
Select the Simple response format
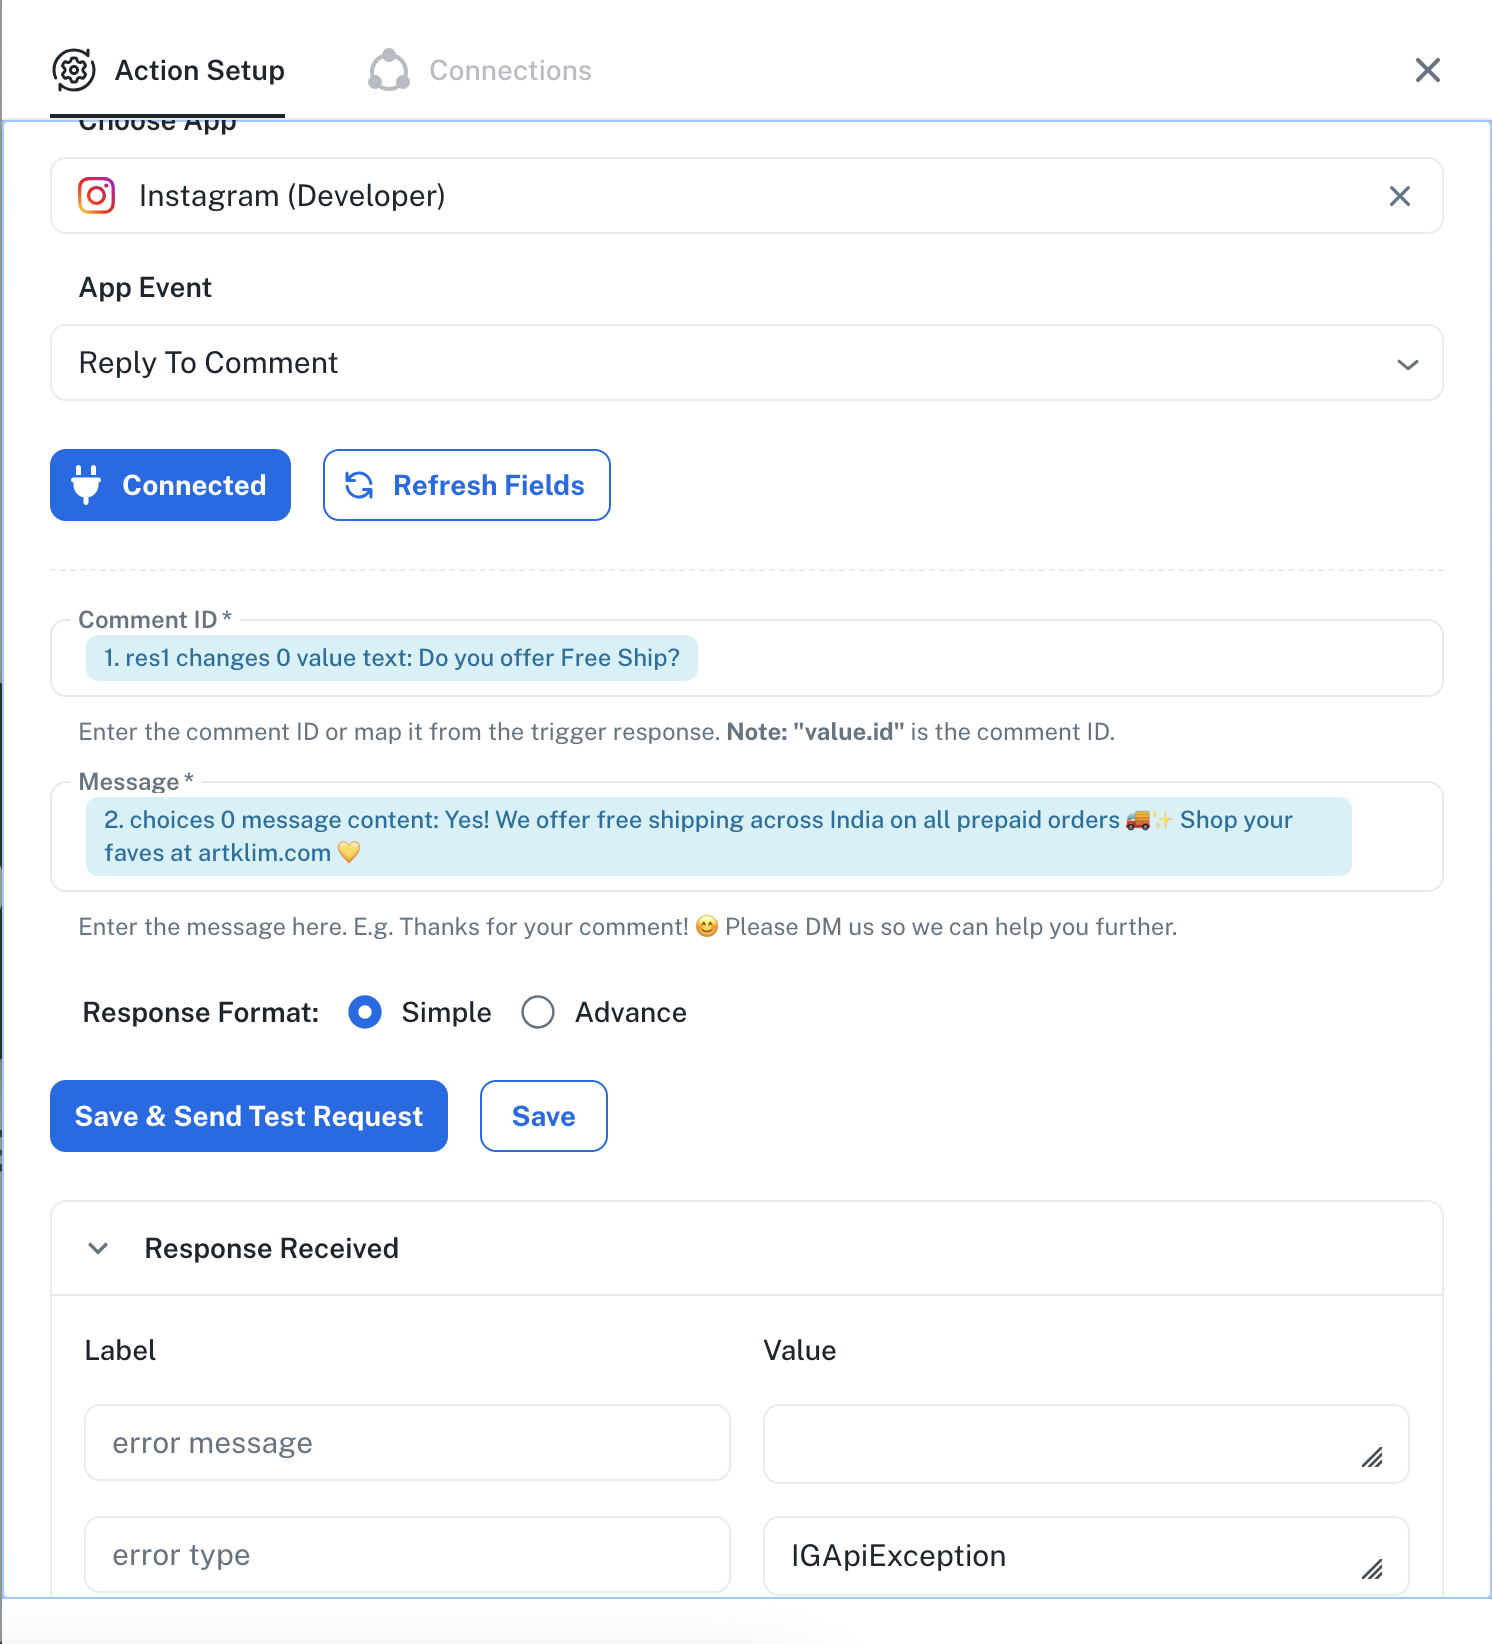(x=365, y=1012)
